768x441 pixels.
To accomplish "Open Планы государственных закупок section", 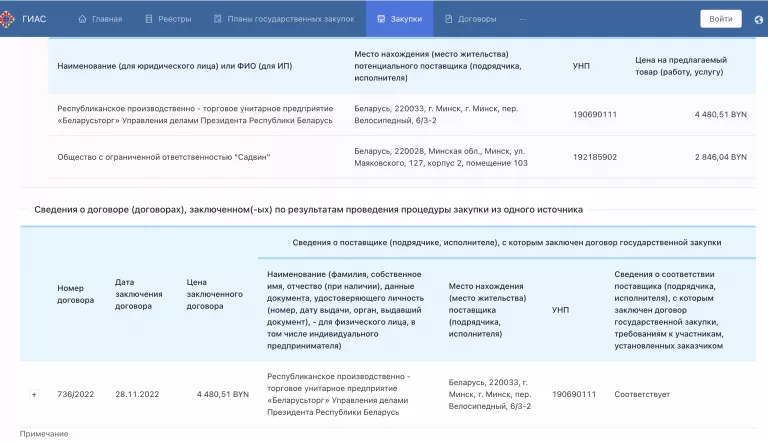I will [x=288, y=19].
